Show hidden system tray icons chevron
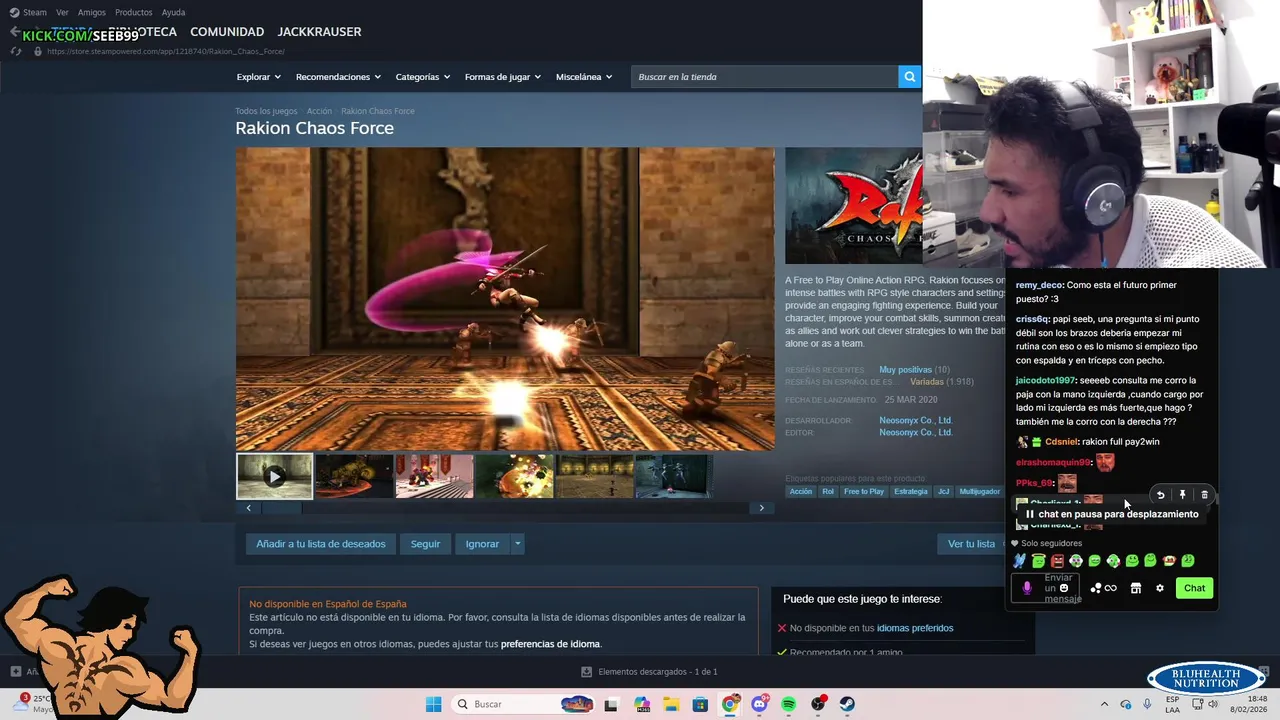 pos(1107,704)
